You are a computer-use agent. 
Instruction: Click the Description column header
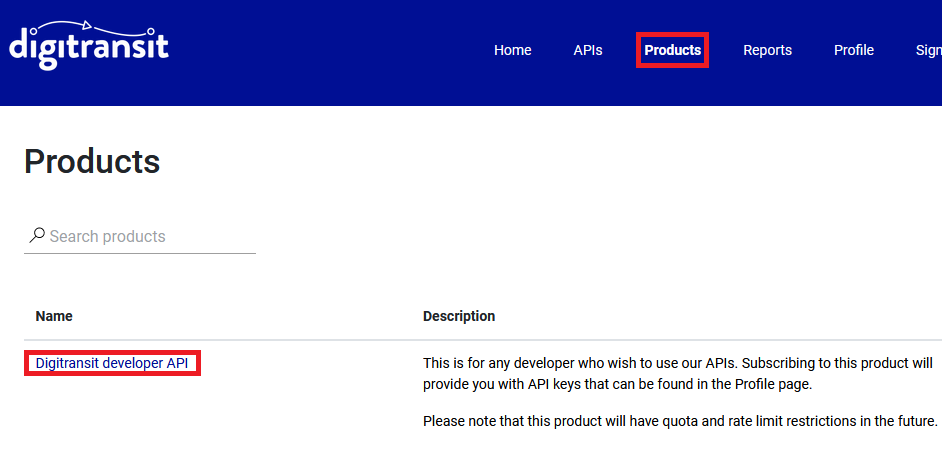tap(459, 316)
